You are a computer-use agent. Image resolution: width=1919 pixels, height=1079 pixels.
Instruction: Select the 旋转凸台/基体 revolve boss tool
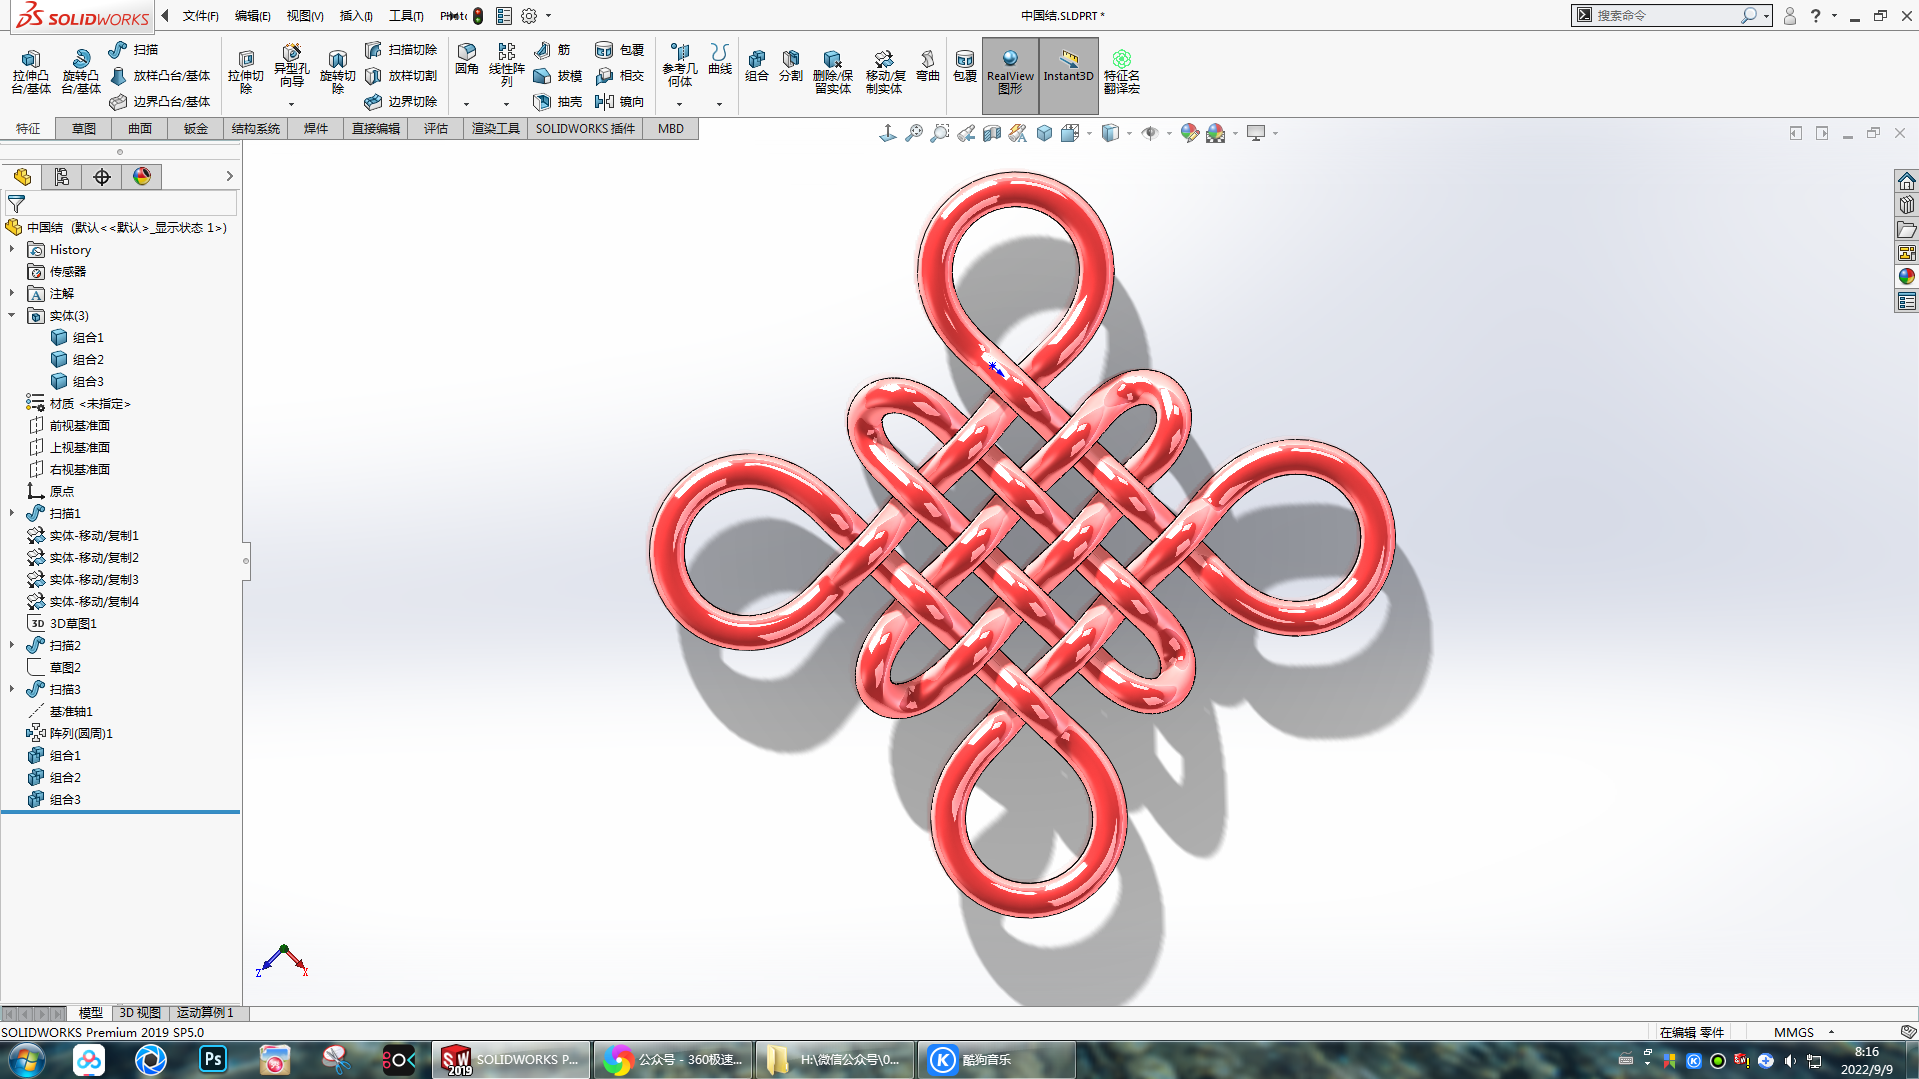pyautogui.click(x=81, y=72)
